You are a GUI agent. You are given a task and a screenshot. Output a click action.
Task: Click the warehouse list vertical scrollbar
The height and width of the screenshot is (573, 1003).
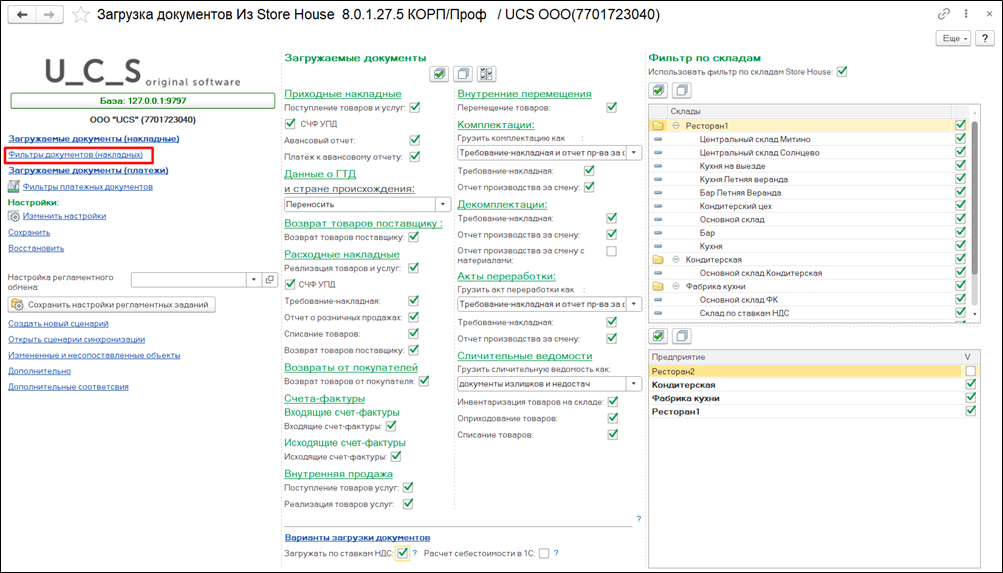point(977,200)
